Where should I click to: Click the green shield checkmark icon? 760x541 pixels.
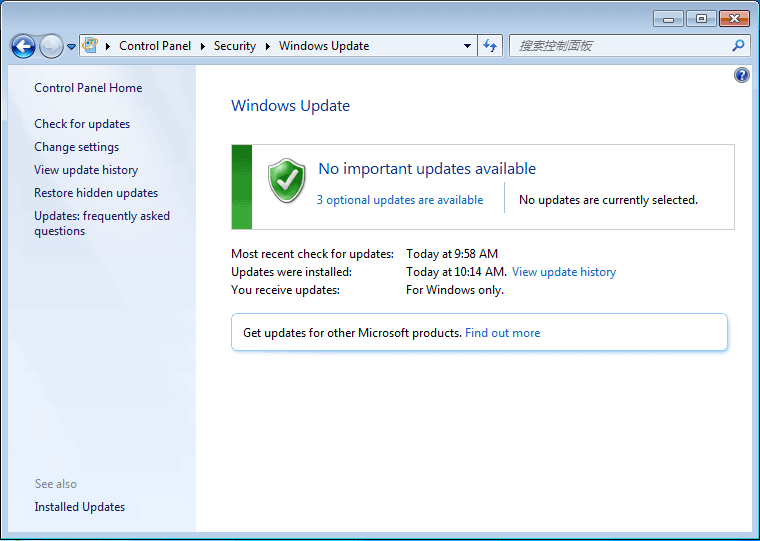[x=286, y=180]
